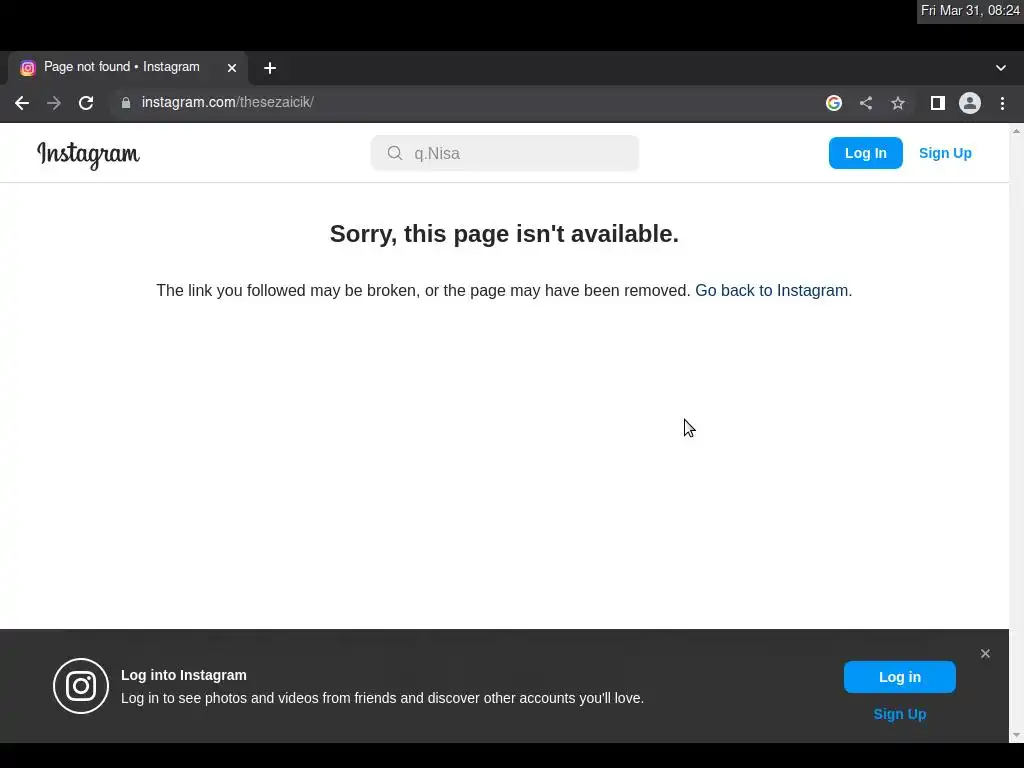Open Google icon in address bar
This screenshot has height=768, width=1024.
(834, 103)
